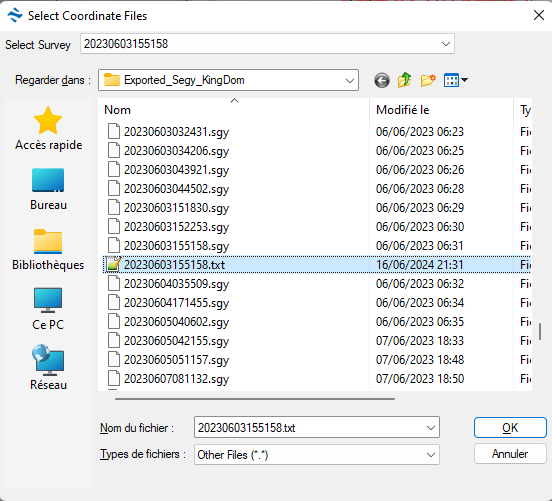Create a new folder
The image size is (552, 501).
tap(428, 80)
